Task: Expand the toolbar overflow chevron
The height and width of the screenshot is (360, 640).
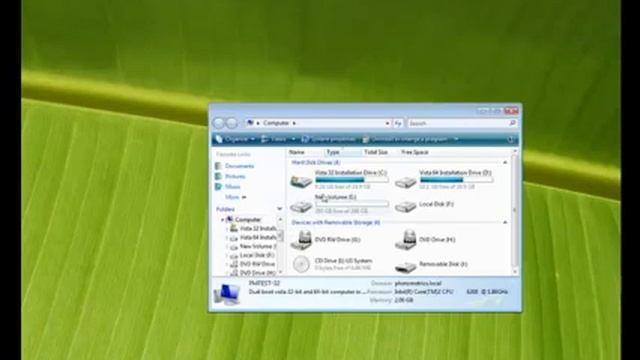Action: 456,140
